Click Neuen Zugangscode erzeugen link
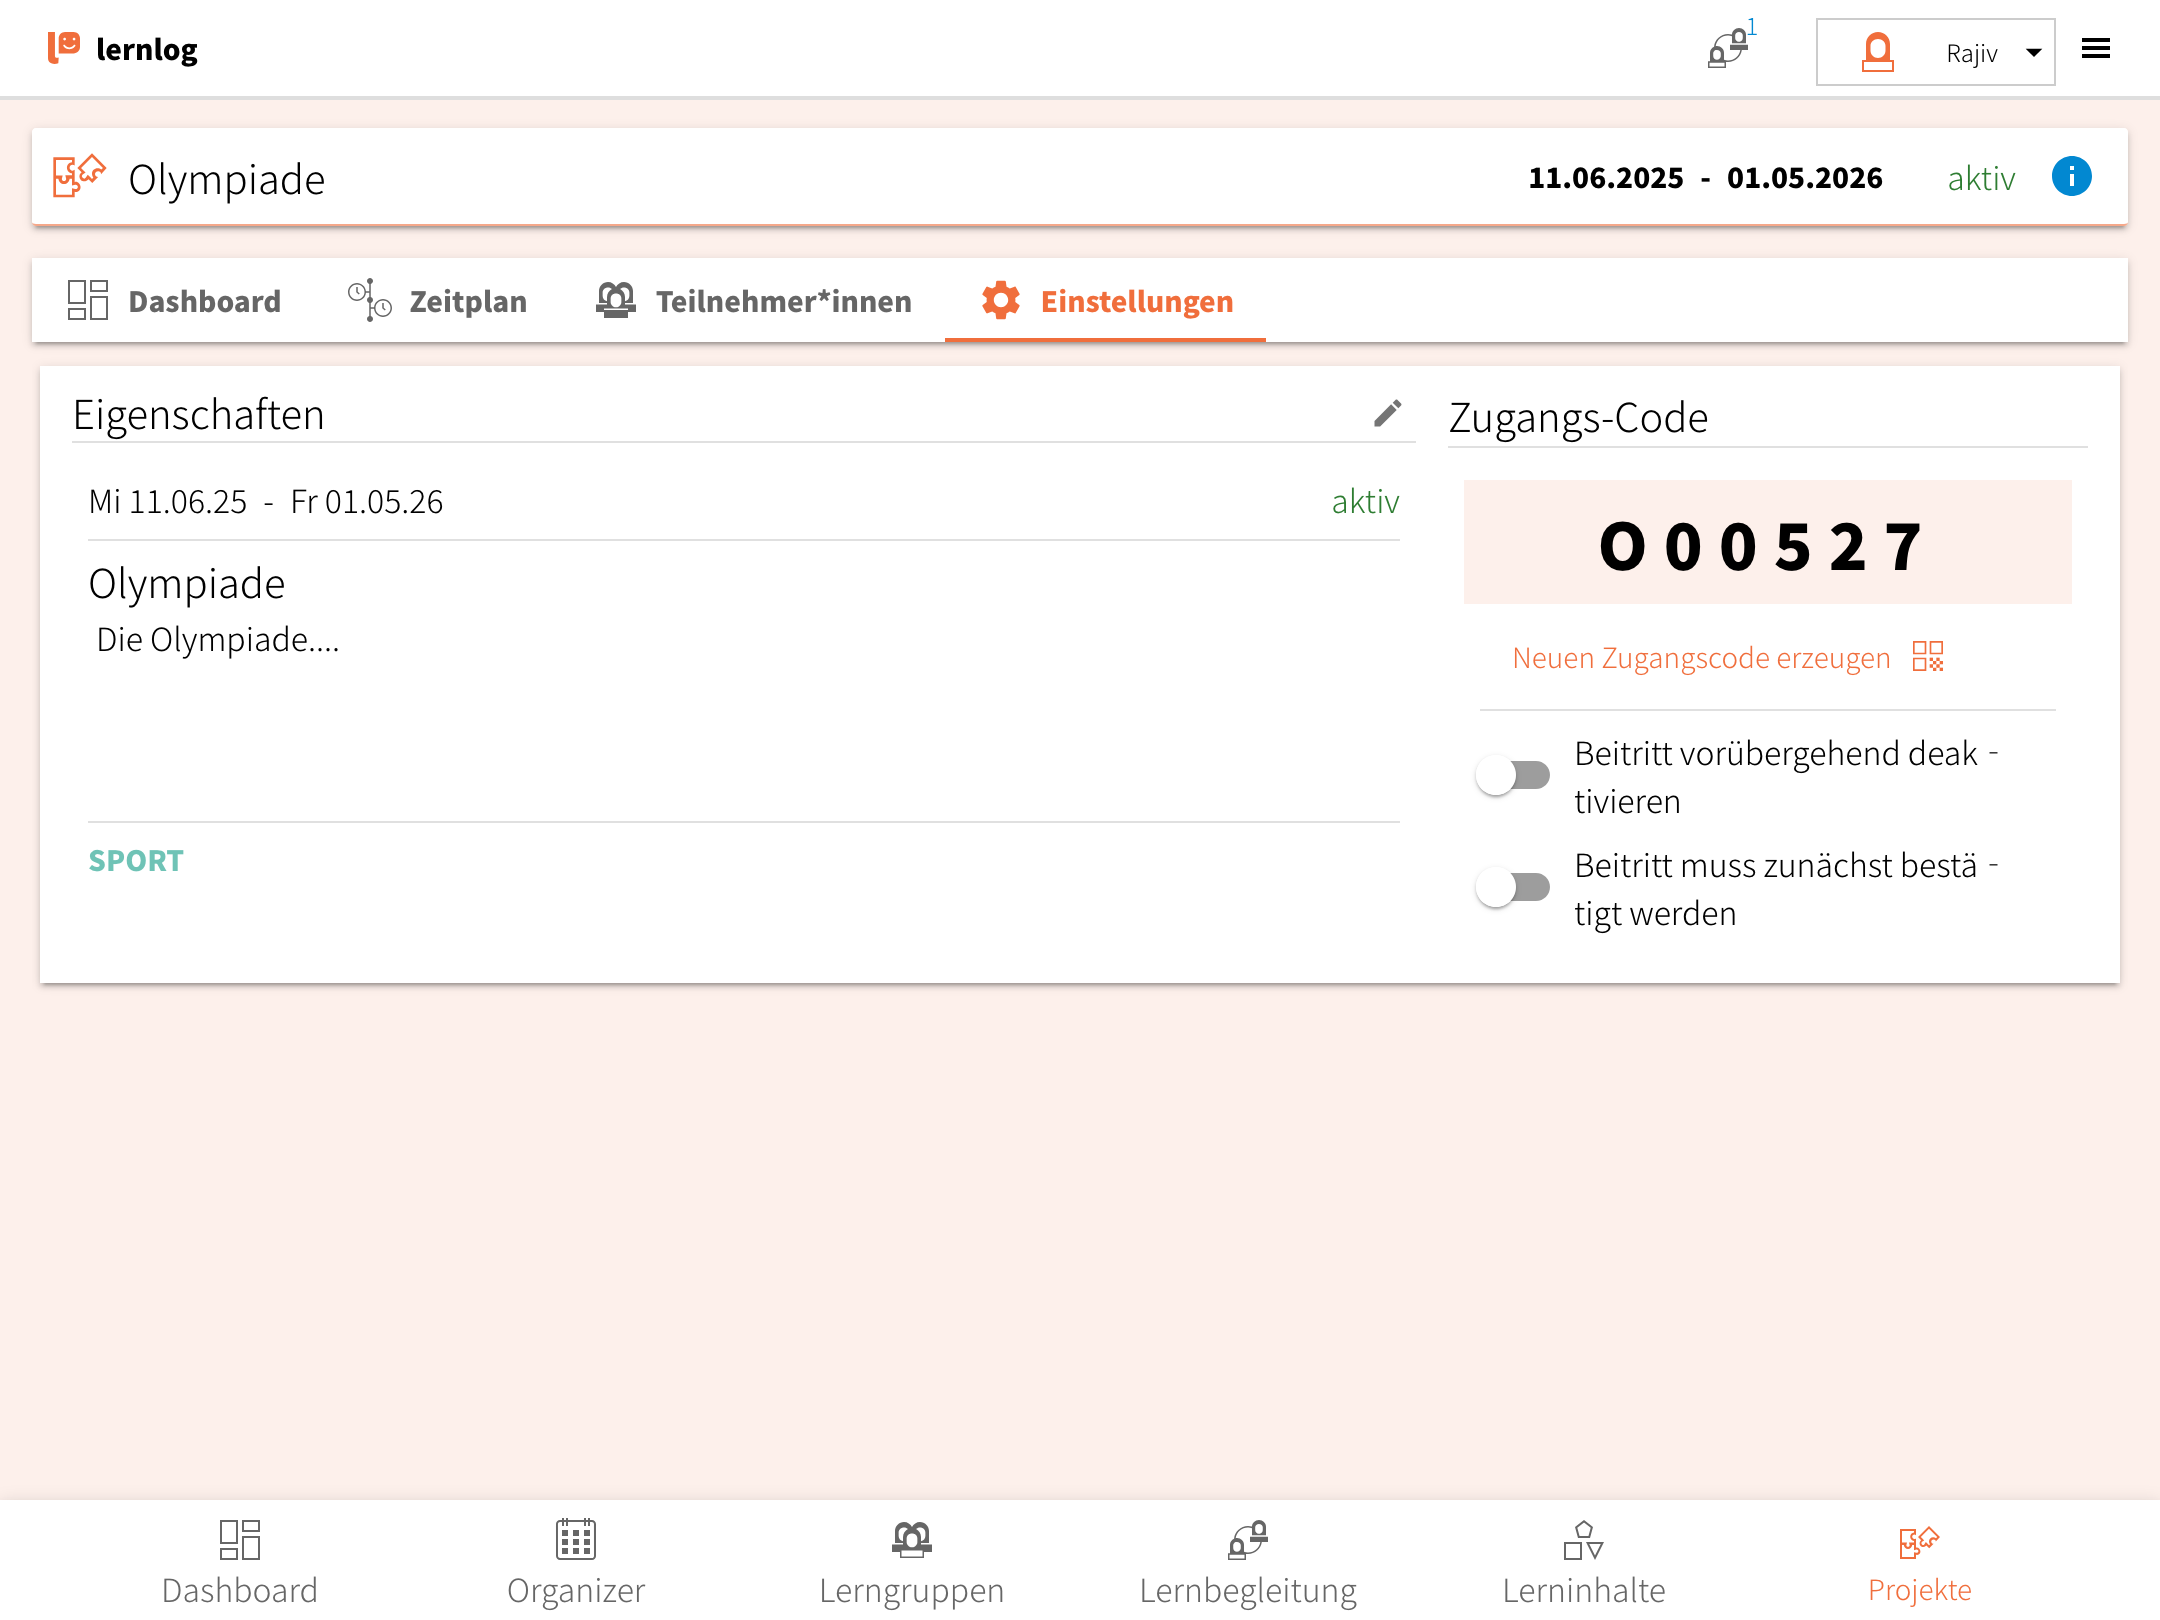The width and height of the screenshot is (2160, 1620). [x=1701, y=658]
